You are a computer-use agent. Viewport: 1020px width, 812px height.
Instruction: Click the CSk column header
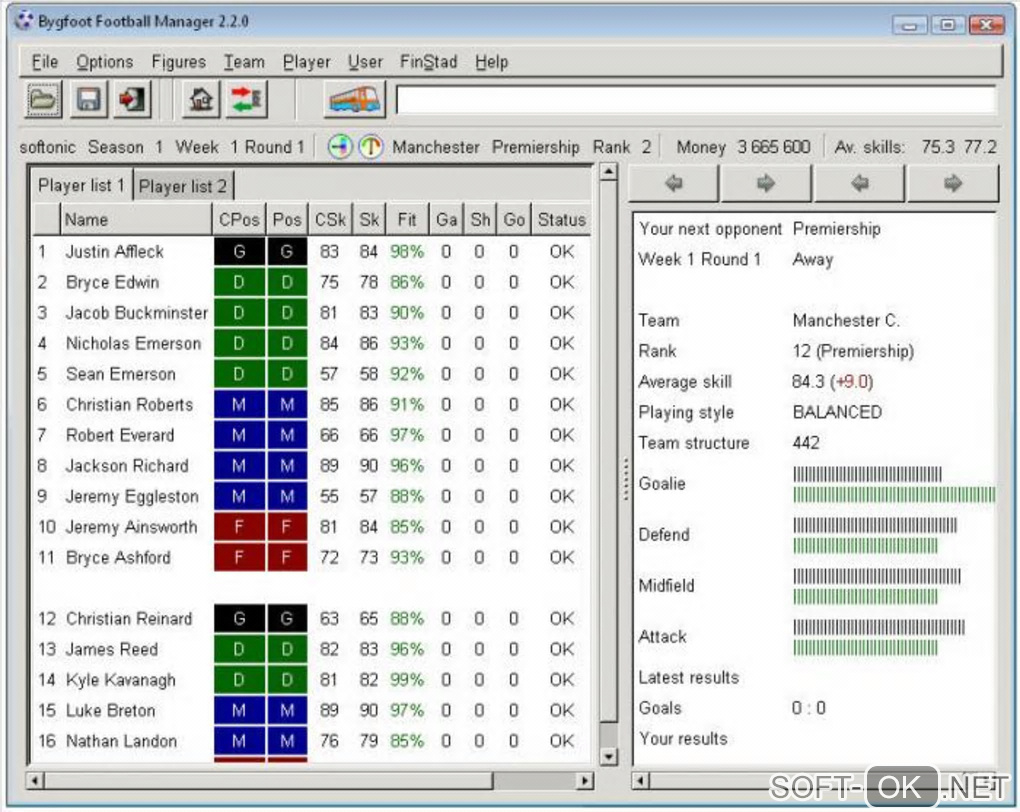pos(330,219)
